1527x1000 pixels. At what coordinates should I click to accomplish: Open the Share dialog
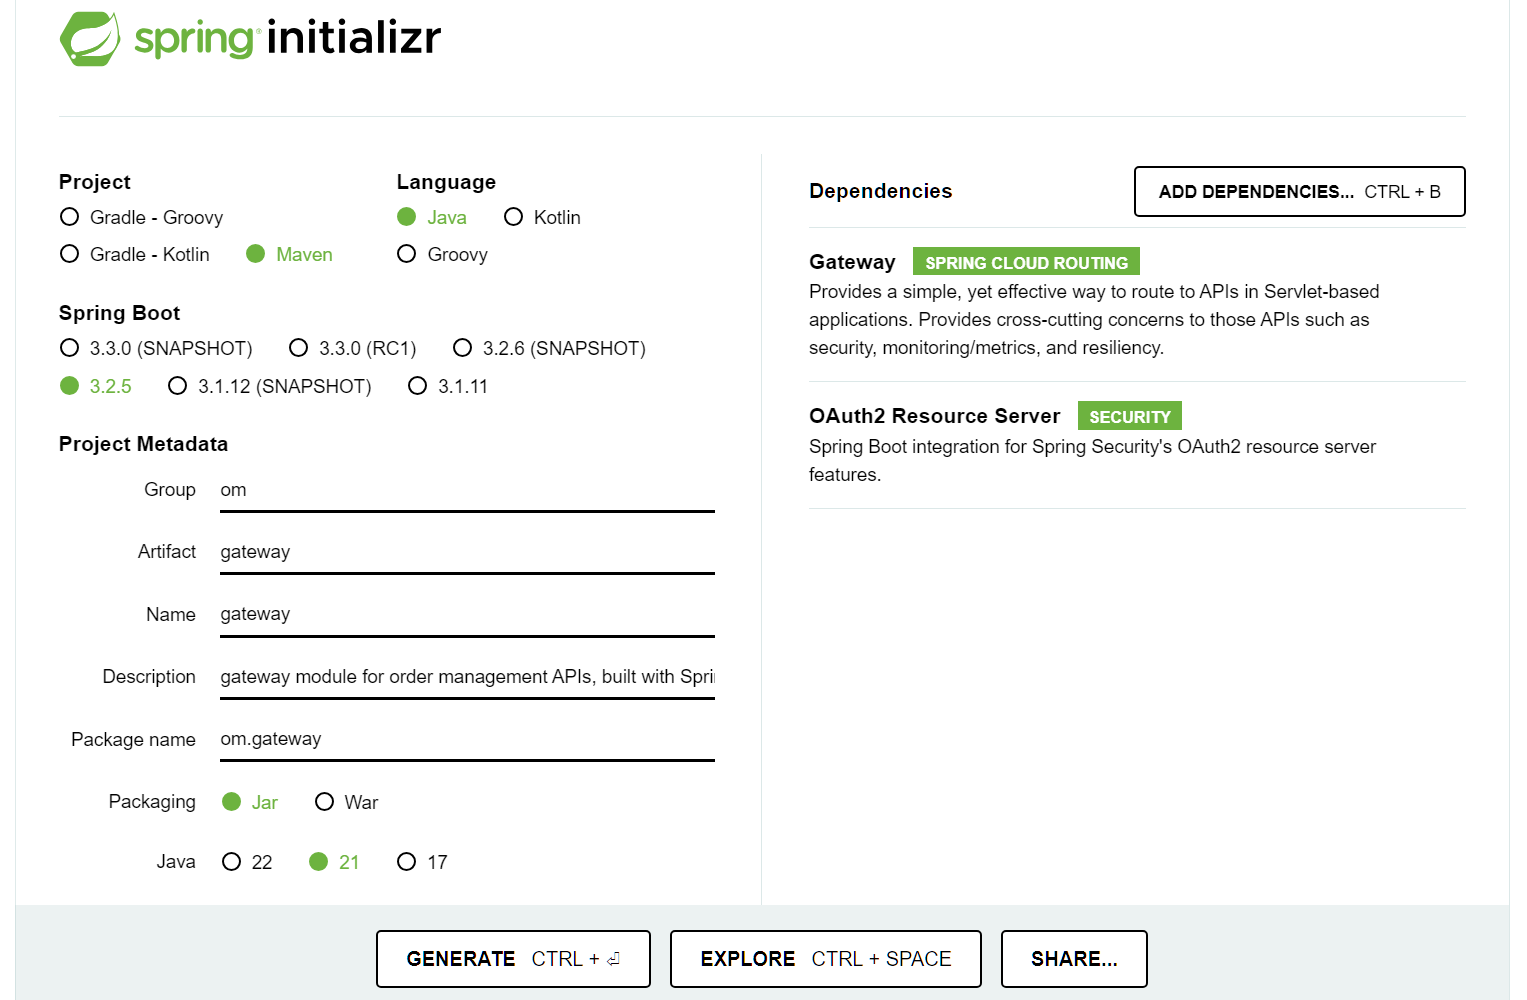click(1074, 959)
